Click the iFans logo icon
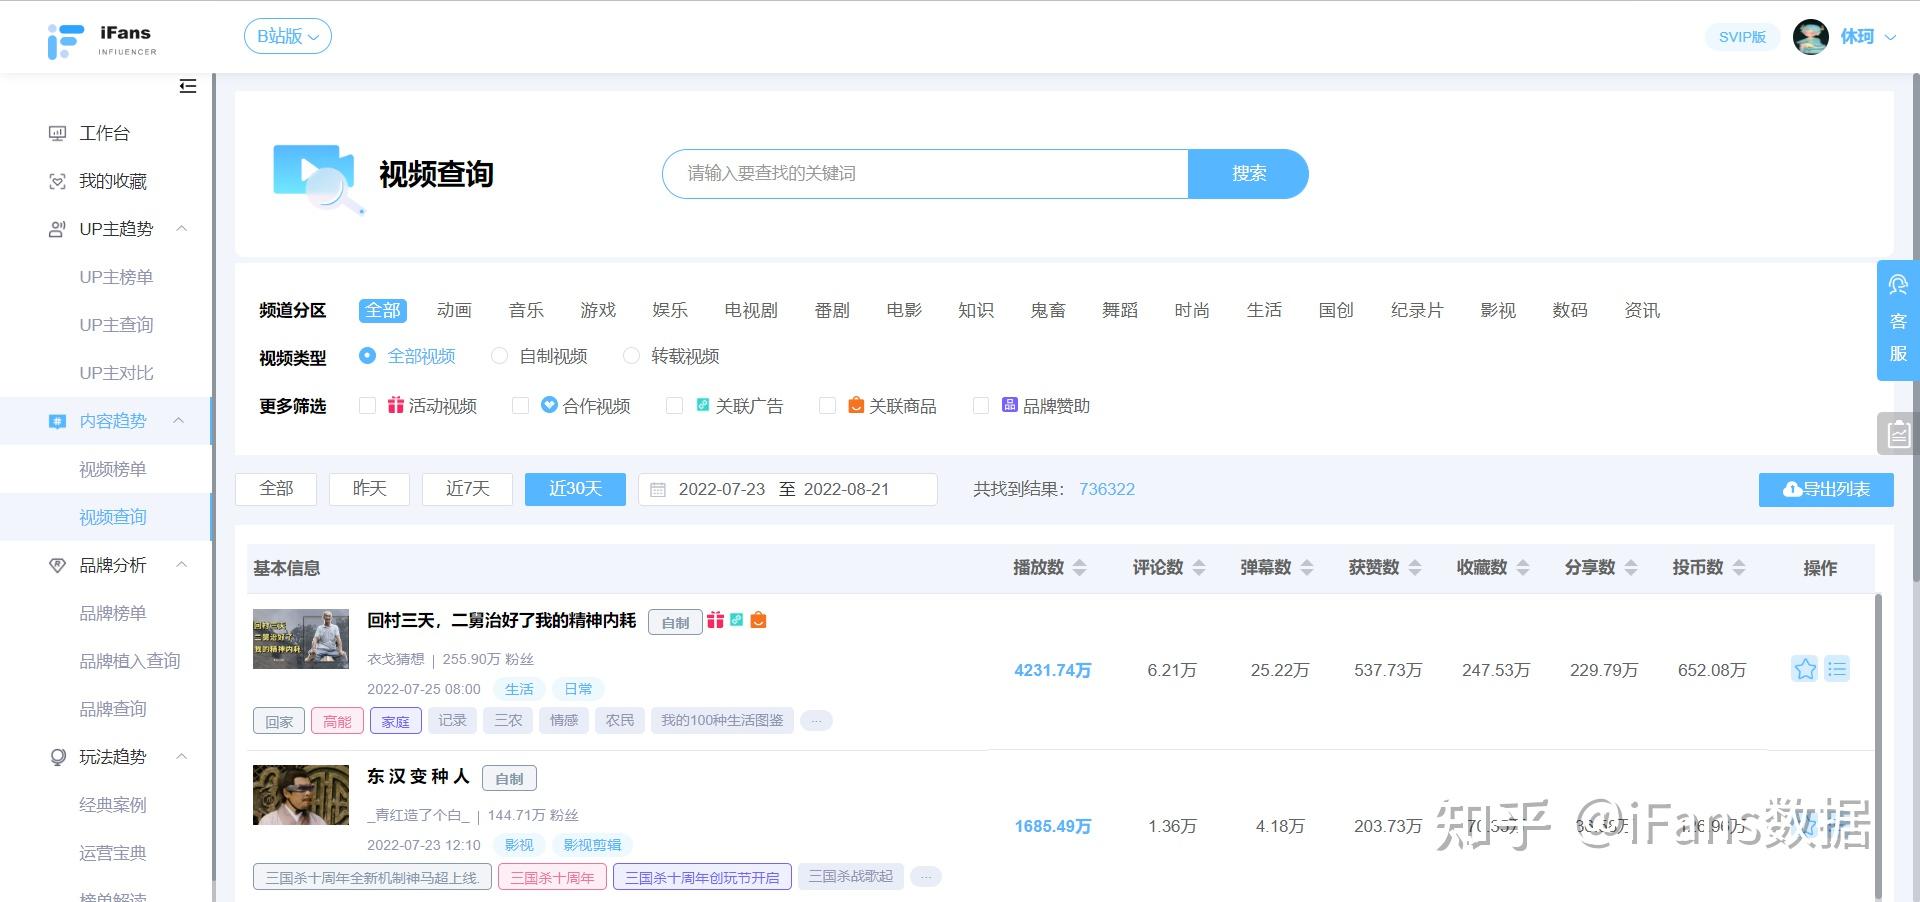This screenshot has width=1920, height=902. [x=65, y=41]
